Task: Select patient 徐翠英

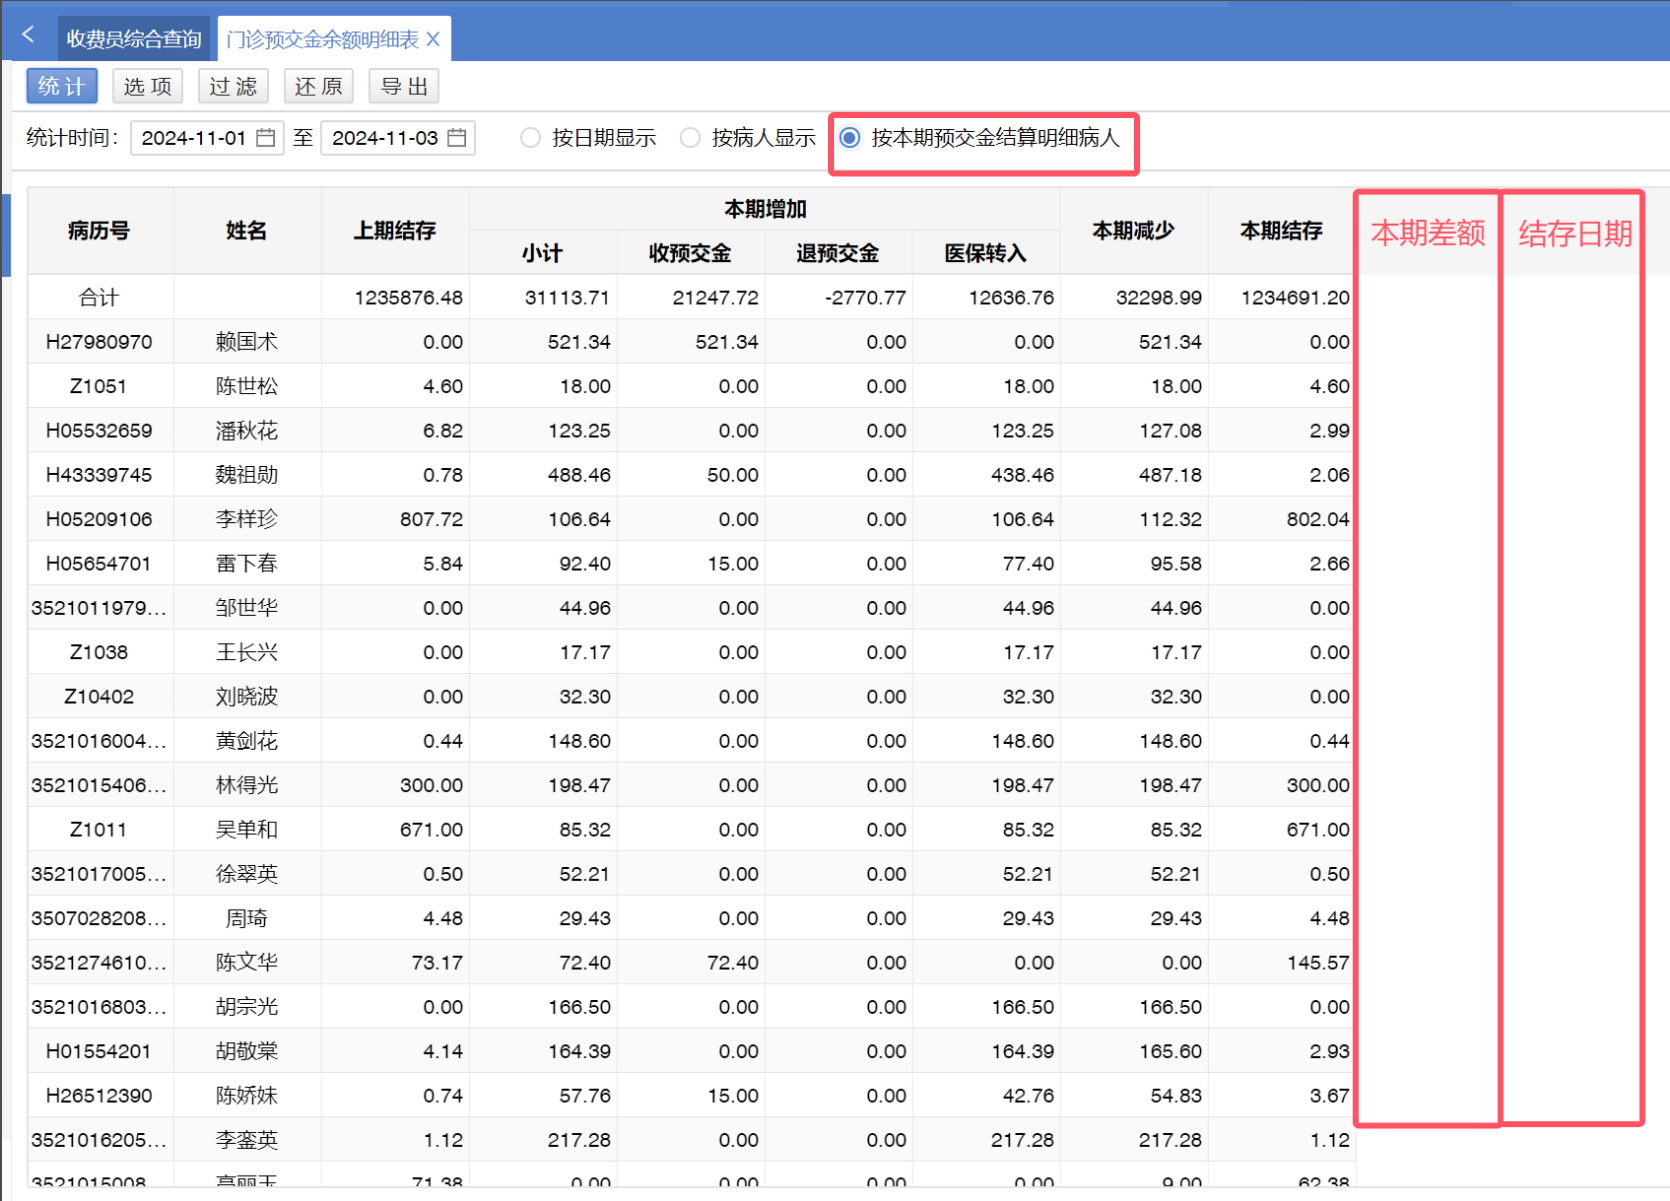Action: click(247, 874)
